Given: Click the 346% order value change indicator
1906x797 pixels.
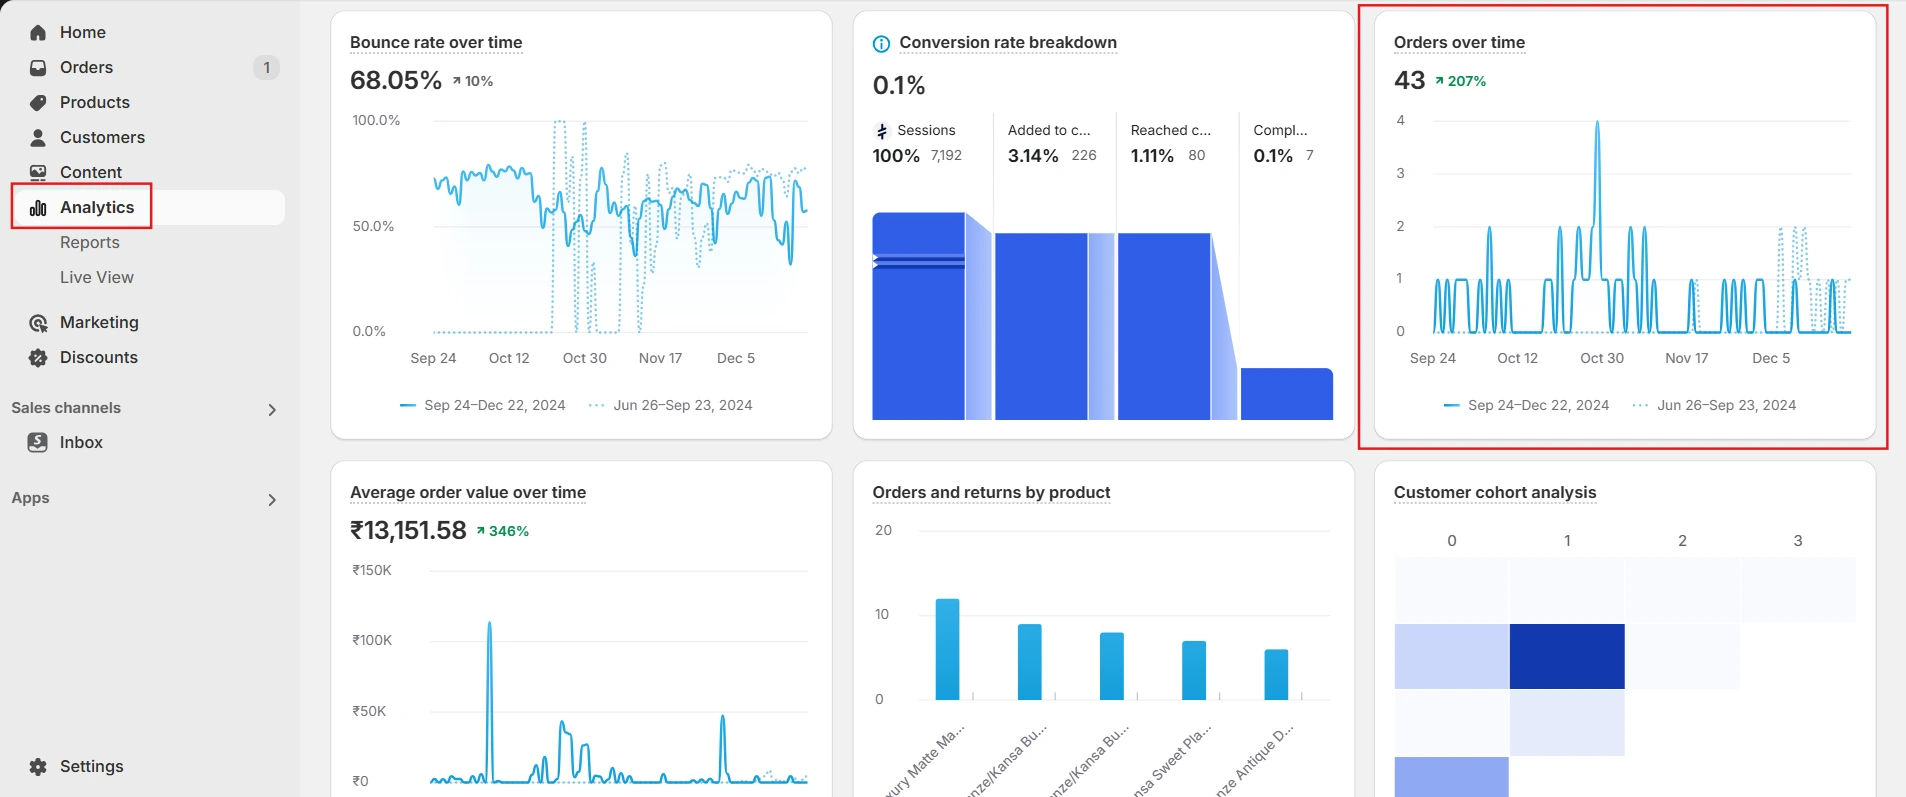Looking at the screenshot, I should 503,531.
